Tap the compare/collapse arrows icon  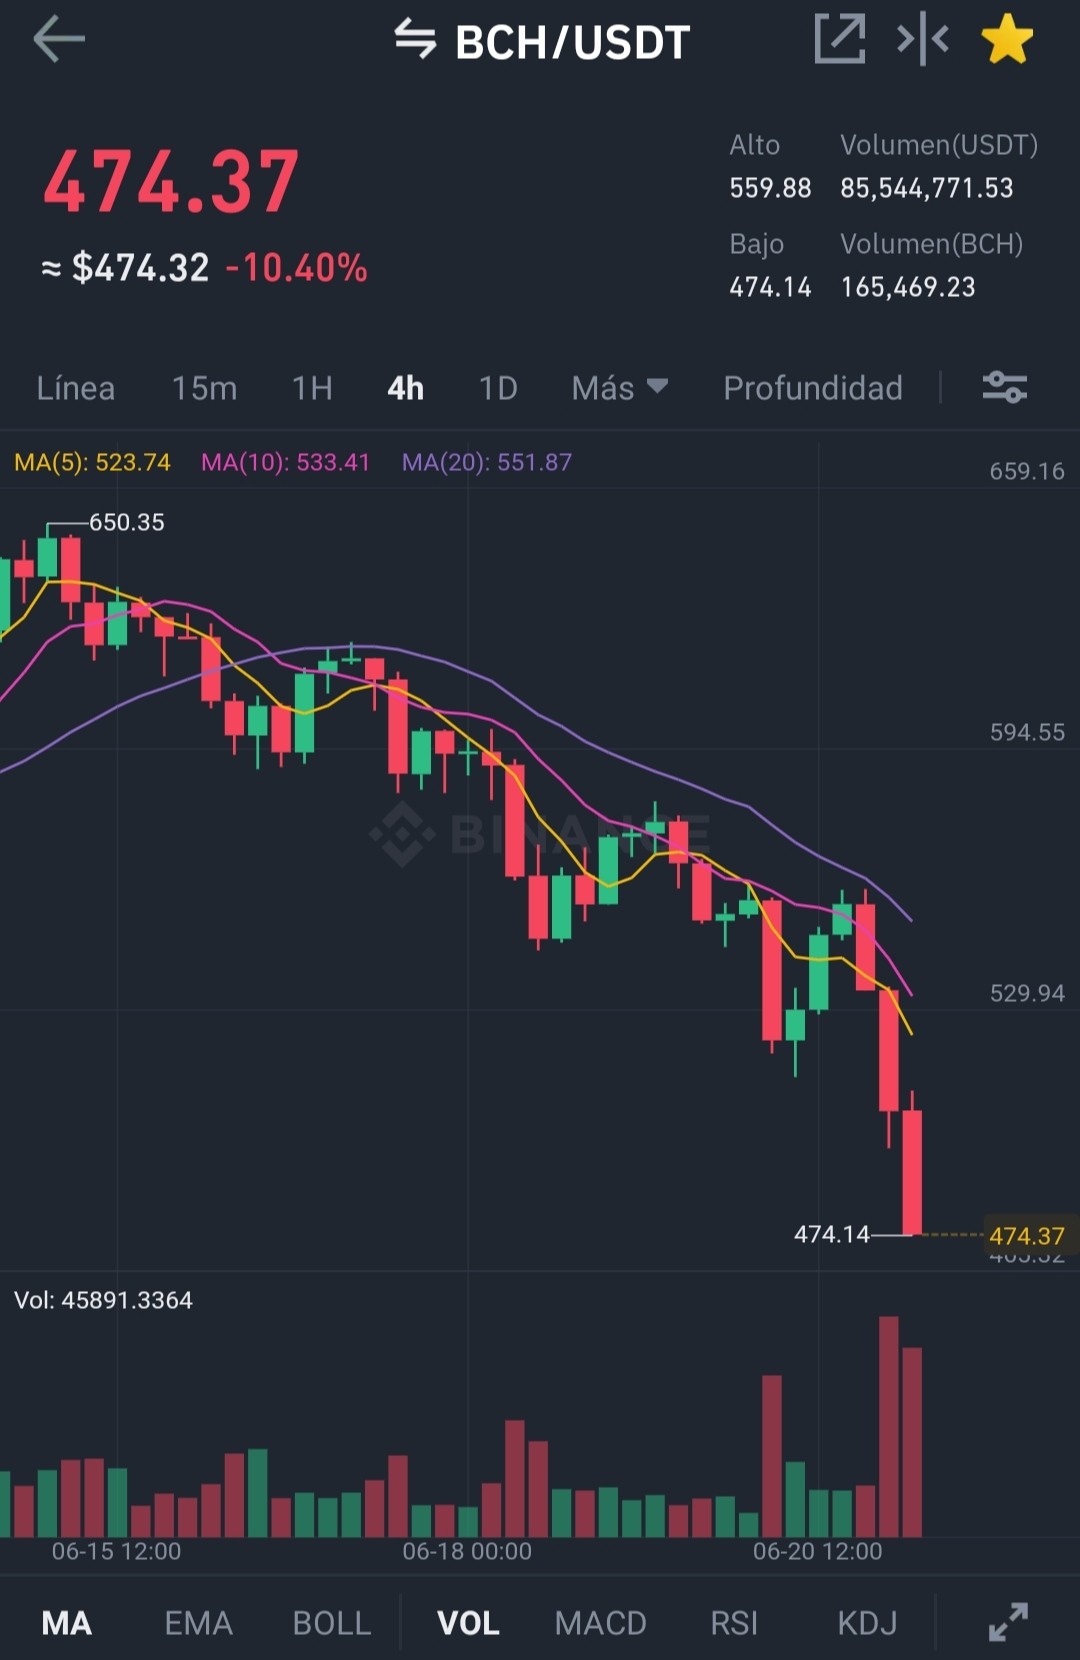click(x=922, y=40)
